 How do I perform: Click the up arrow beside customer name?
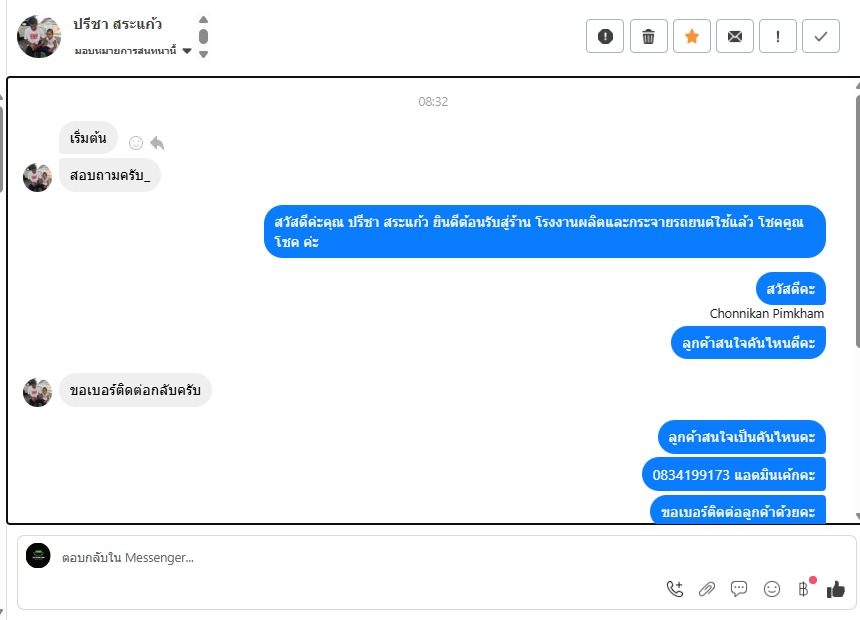(x=203, y=19)
